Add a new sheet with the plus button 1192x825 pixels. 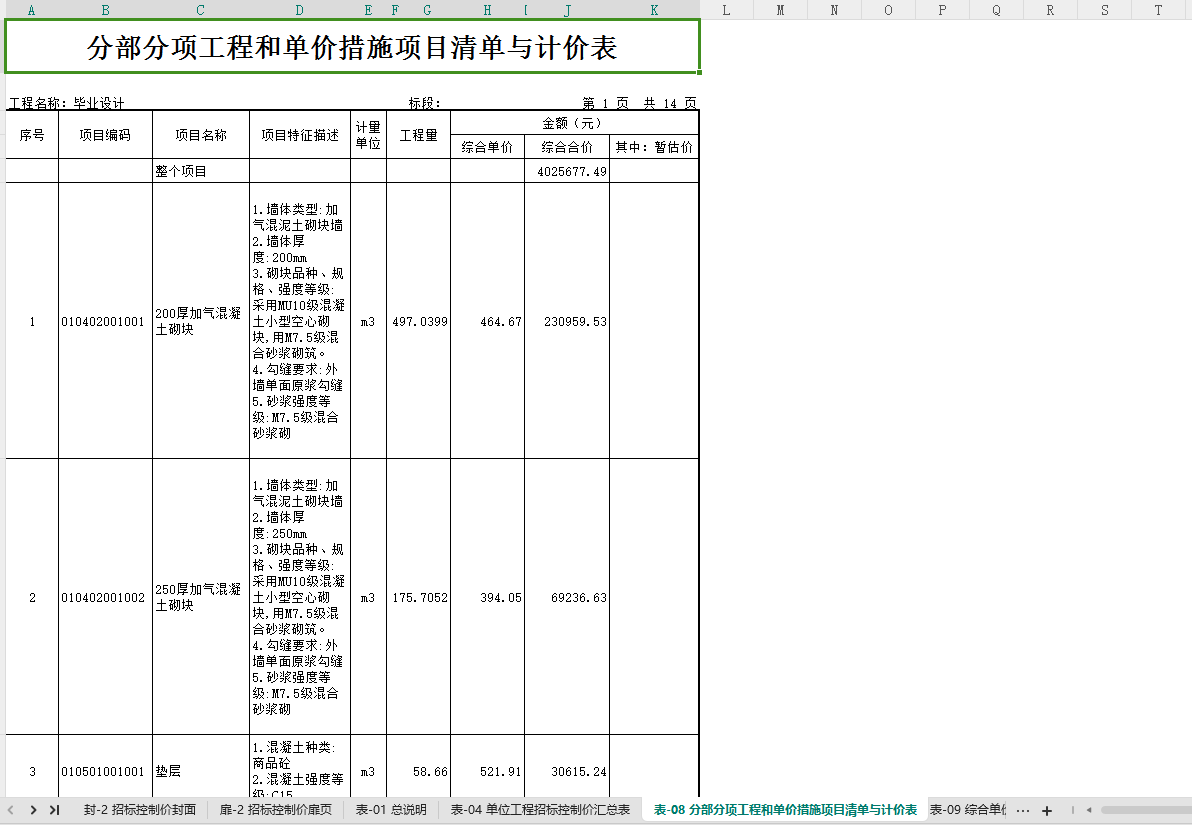[x=1047, y=811]
